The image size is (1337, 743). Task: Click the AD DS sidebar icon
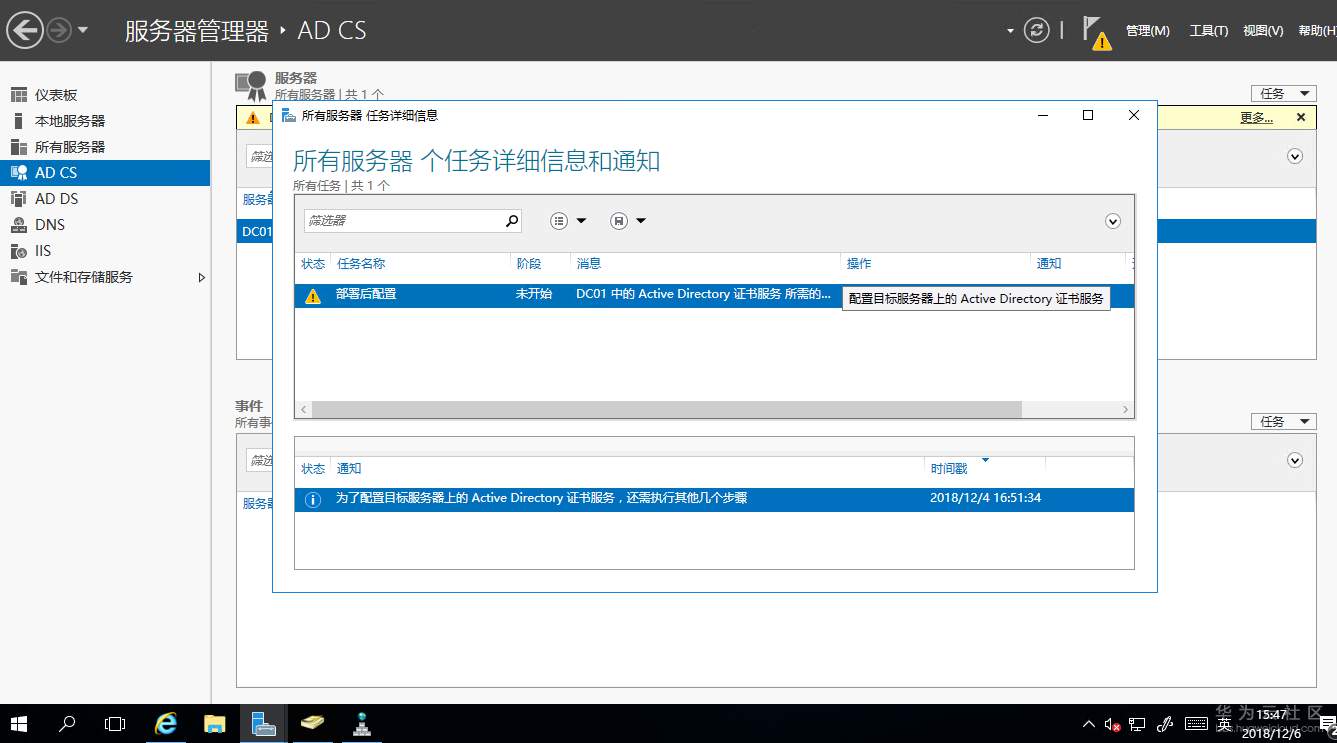pos(18,199)
